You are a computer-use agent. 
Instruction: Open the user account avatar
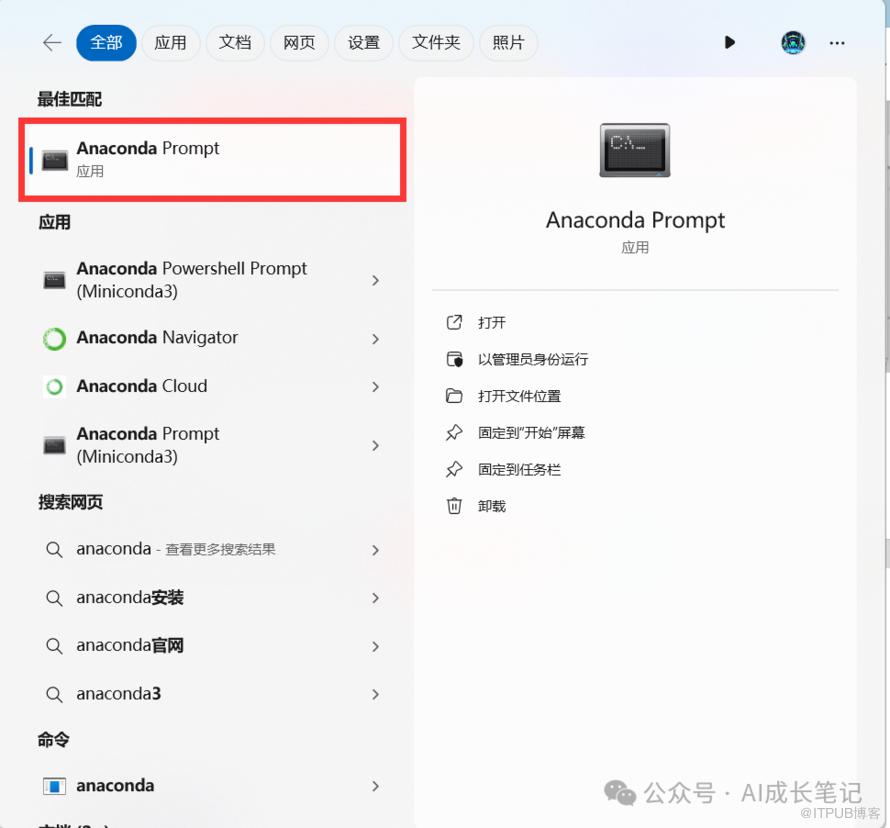tap(793, 43)
